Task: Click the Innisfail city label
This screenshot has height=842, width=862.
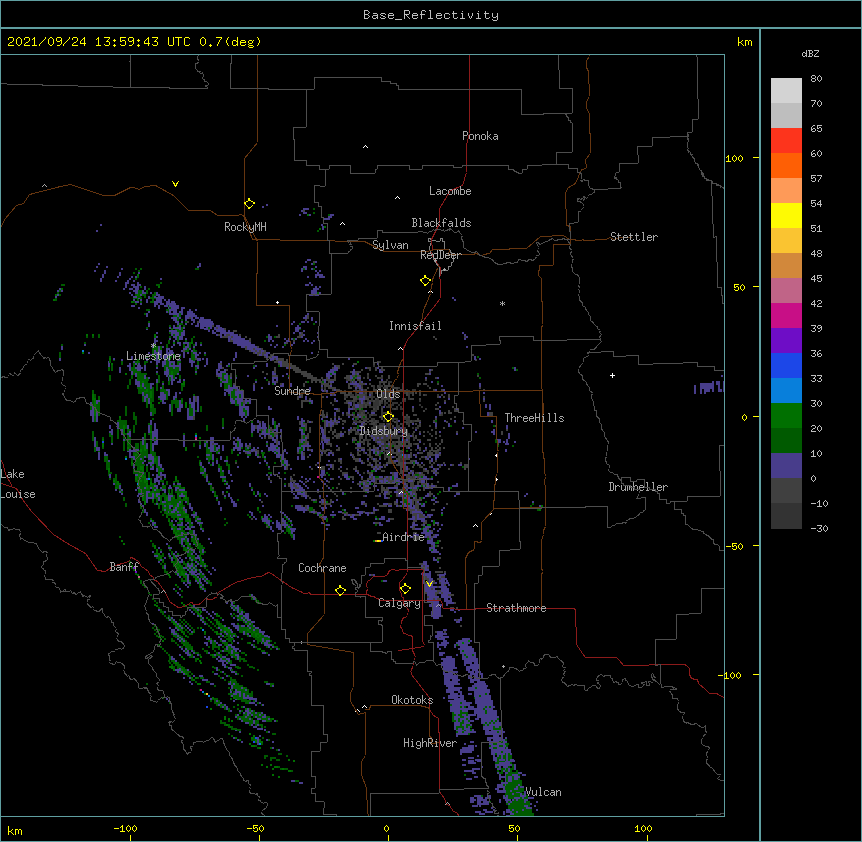Action: (415, 326)
